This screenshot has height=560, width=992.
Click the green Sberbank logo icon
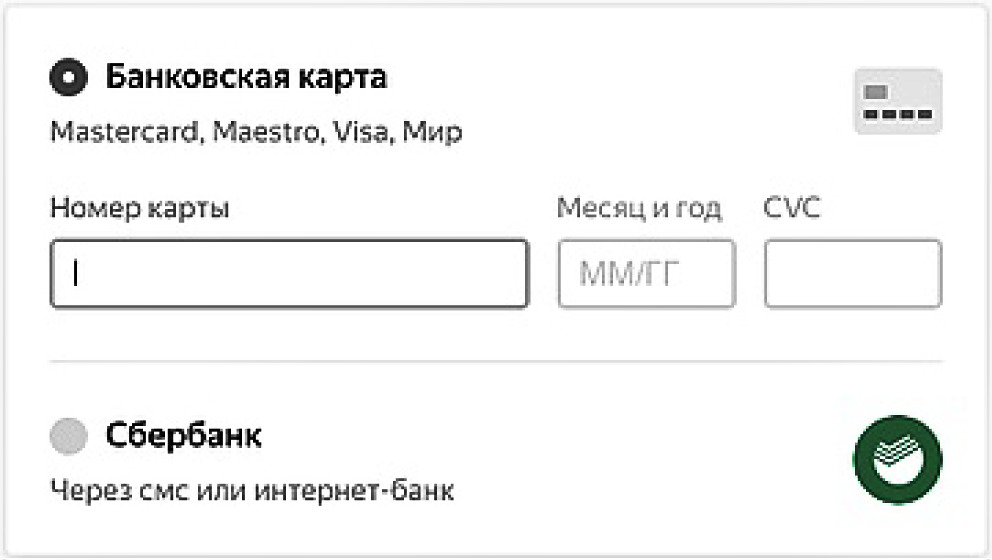[897, 459]
